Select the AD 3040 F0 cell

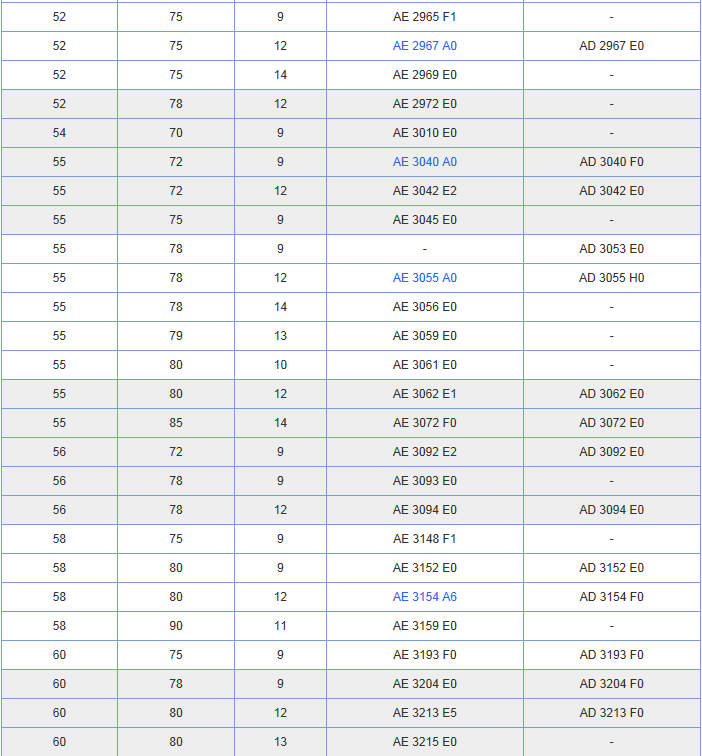[x=611, y=162]
